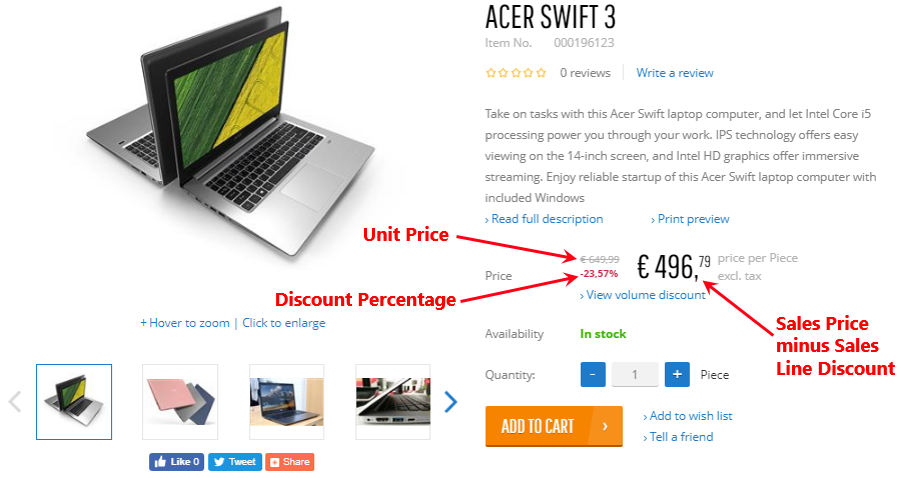Show previous thumbnails with left arrow
The image size is (902, 478).
[15, 402]
